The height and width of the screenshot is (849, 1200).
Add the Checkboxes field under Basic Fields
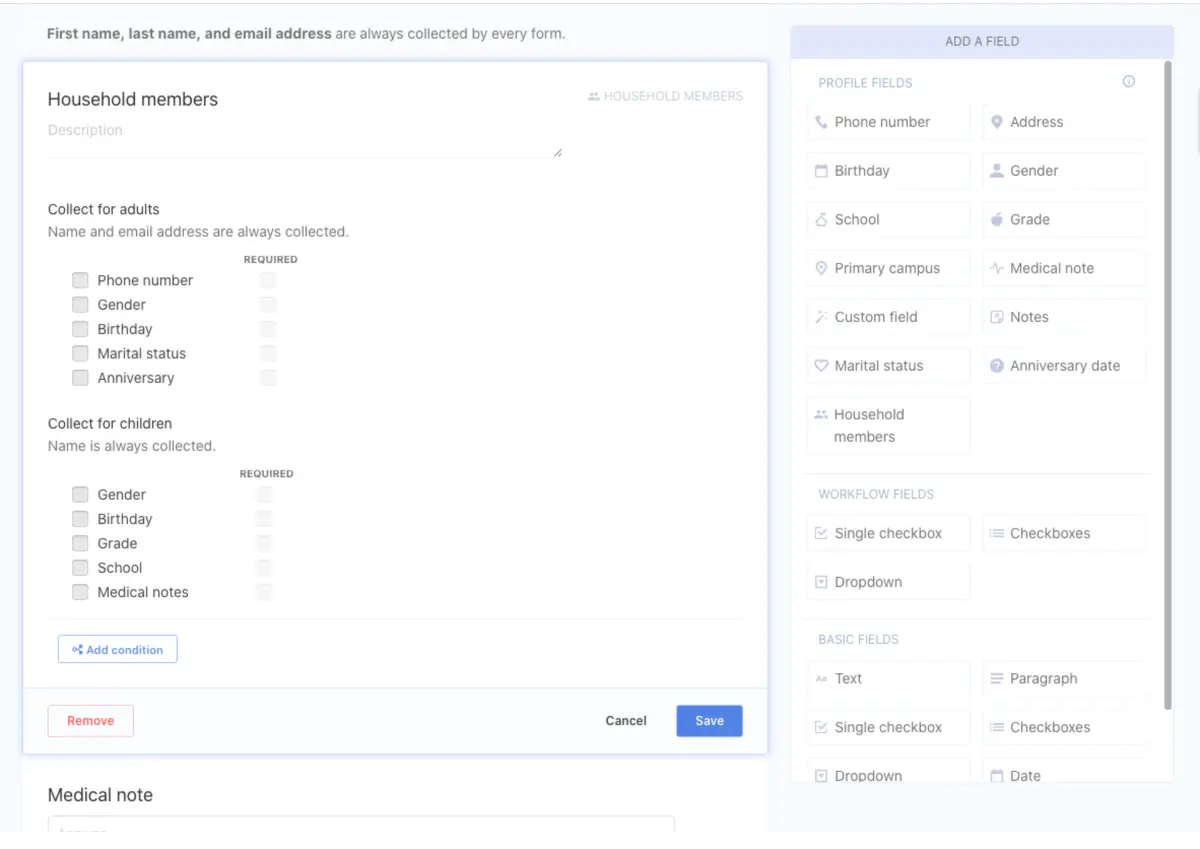click(x=1064, y=728)
